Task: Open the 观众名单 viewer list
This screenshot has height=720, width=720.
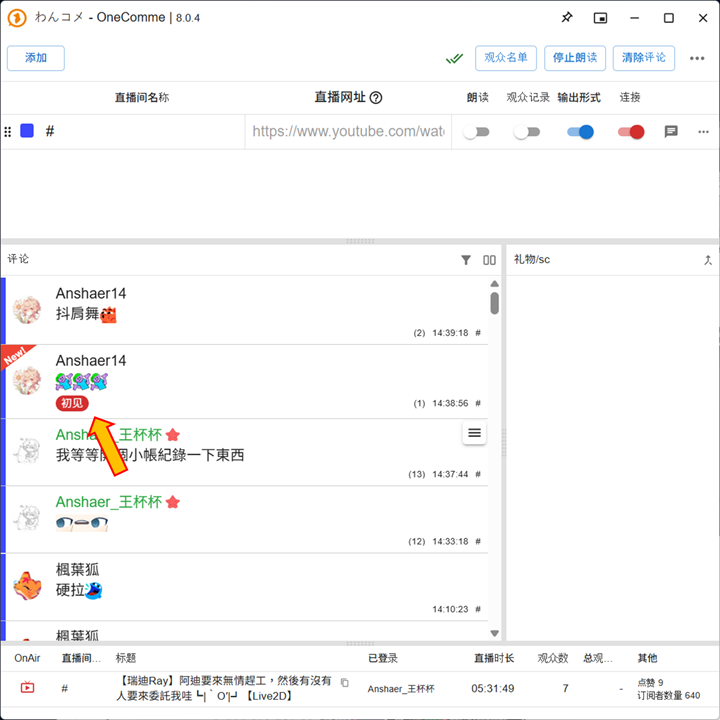Action: 506,58
